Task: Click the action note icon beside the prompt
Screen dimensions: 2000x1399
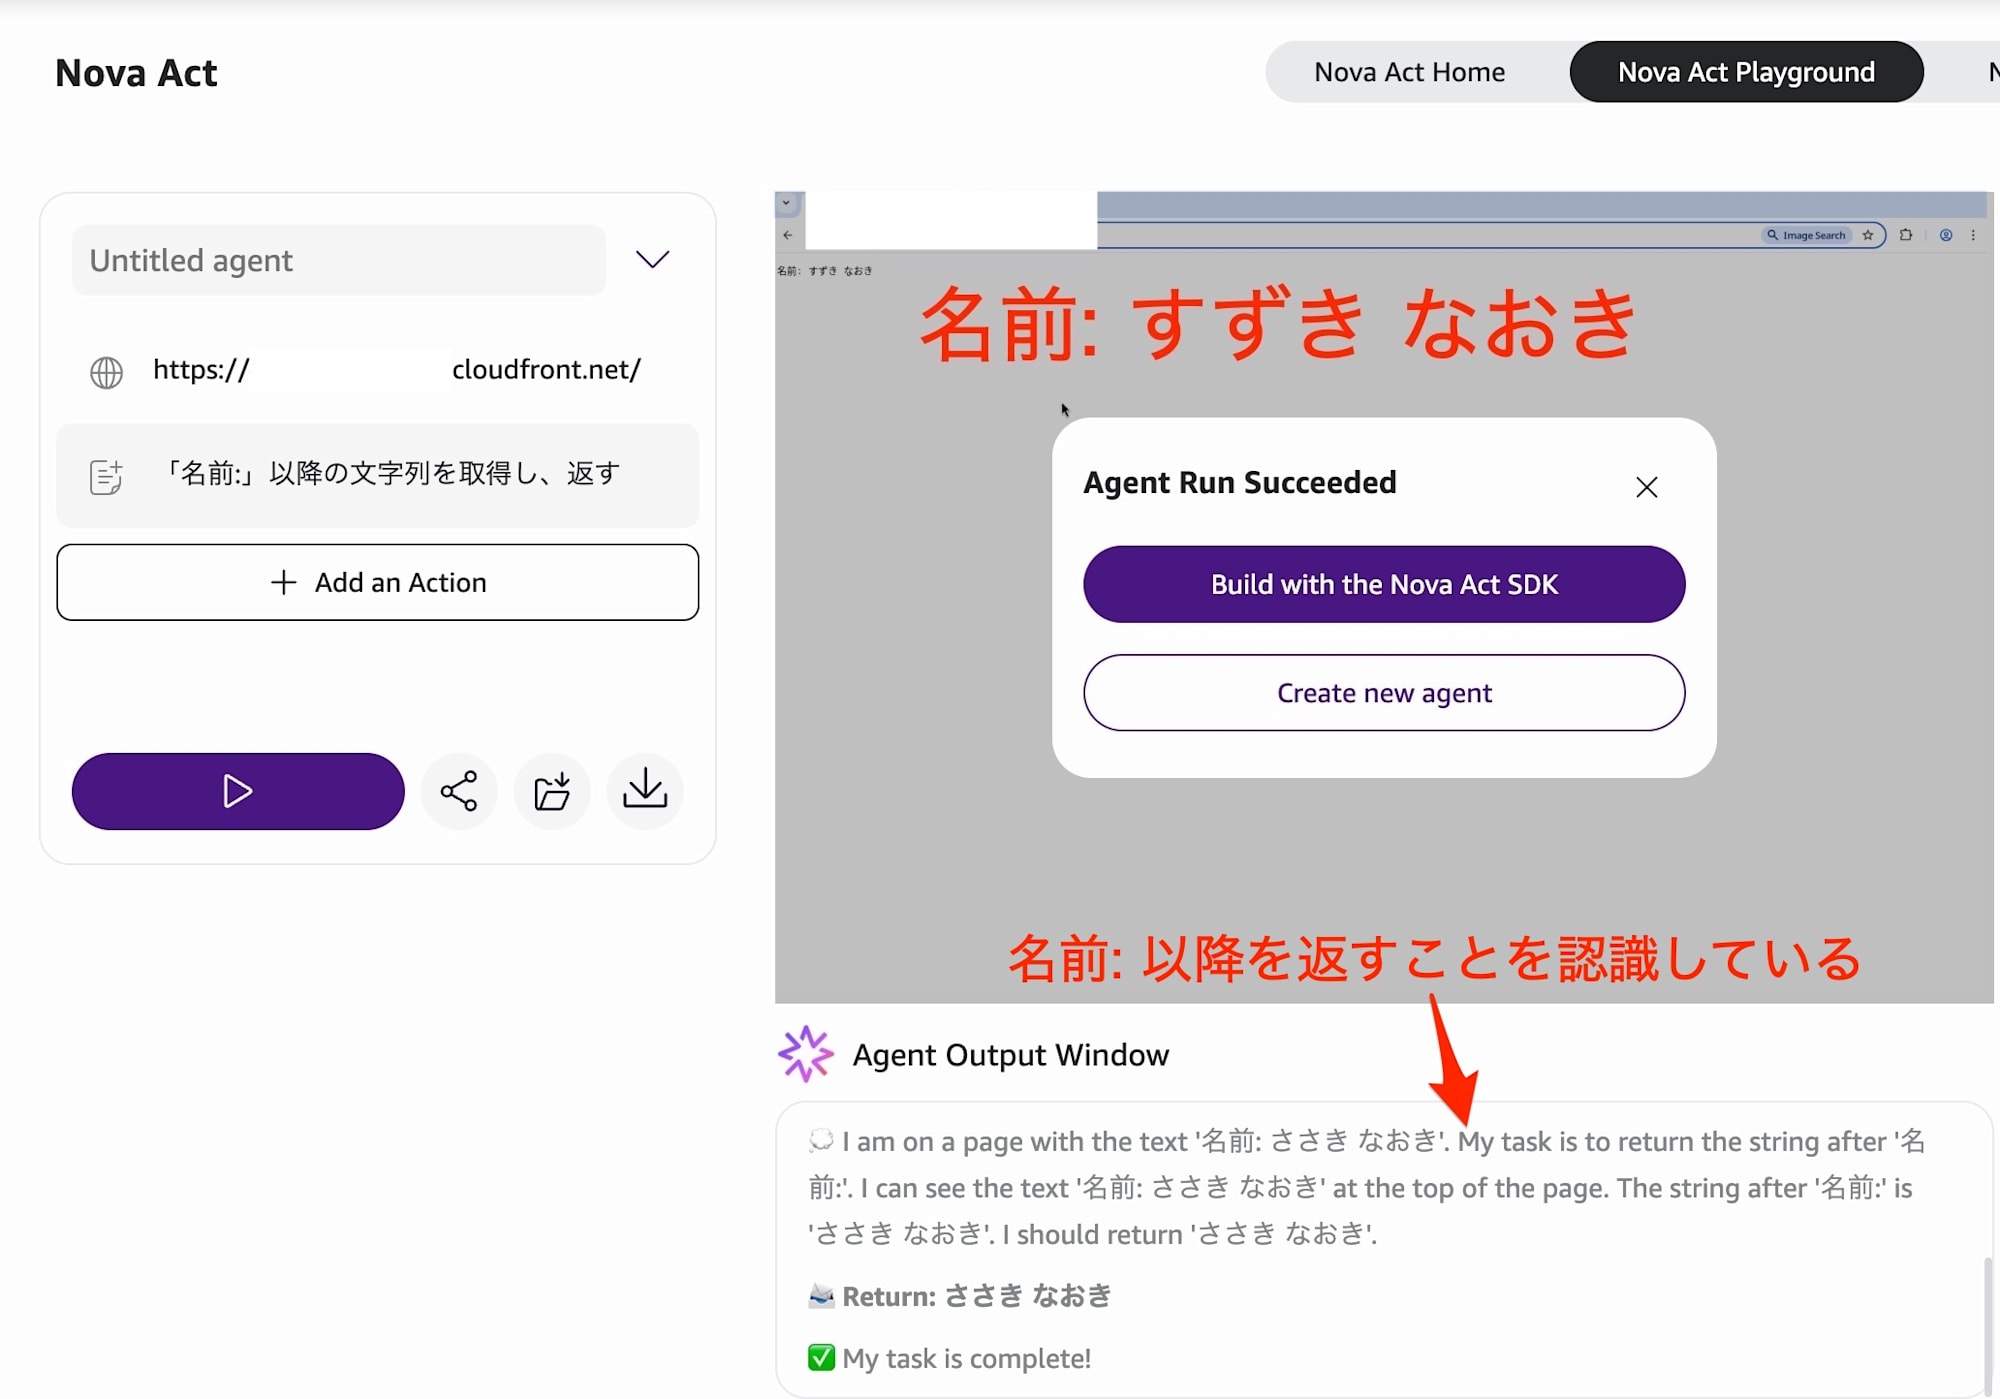Action: pos(106,477)
